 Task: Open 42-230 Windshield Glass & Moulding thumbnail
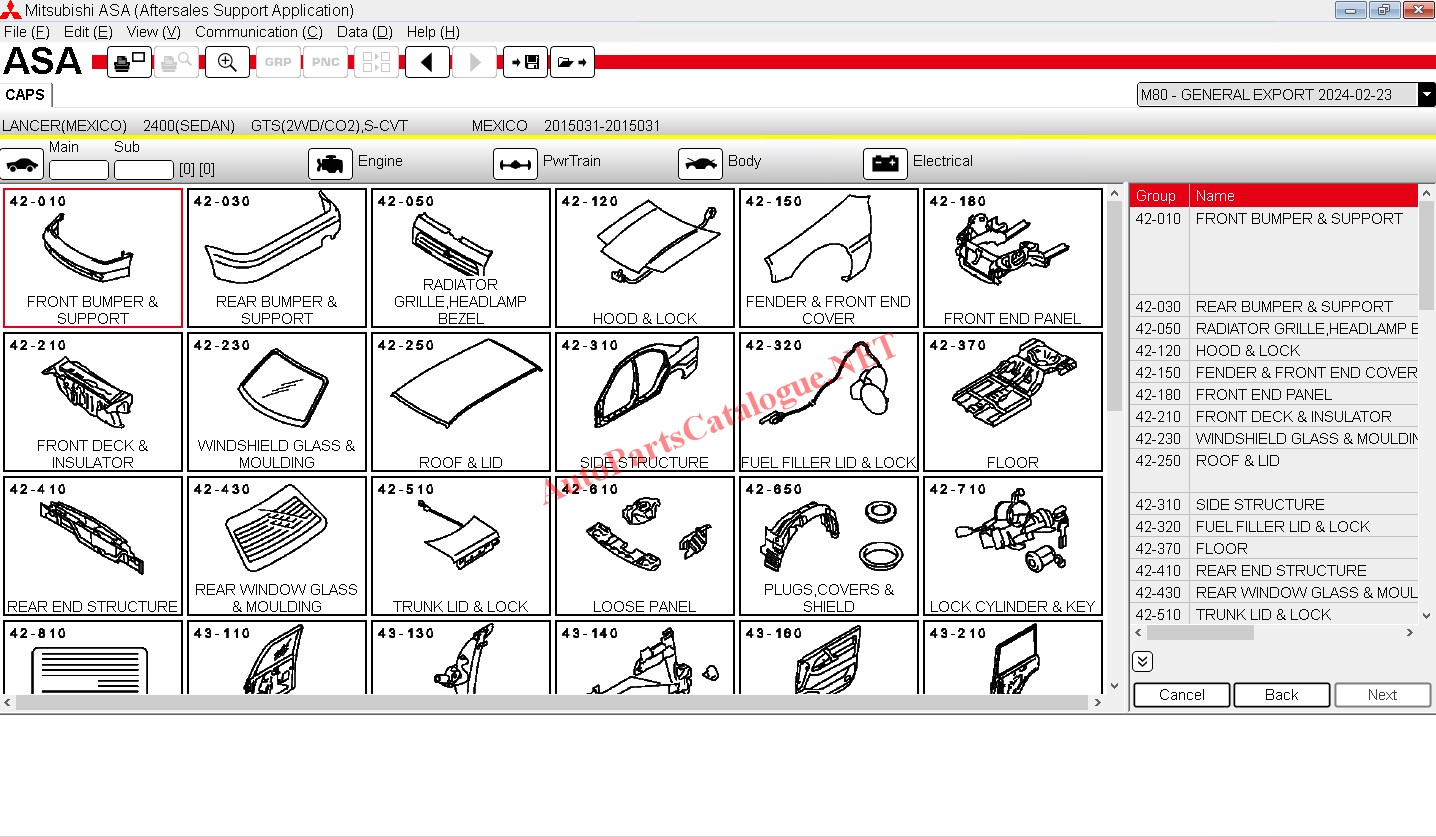[x=277, y=402]
